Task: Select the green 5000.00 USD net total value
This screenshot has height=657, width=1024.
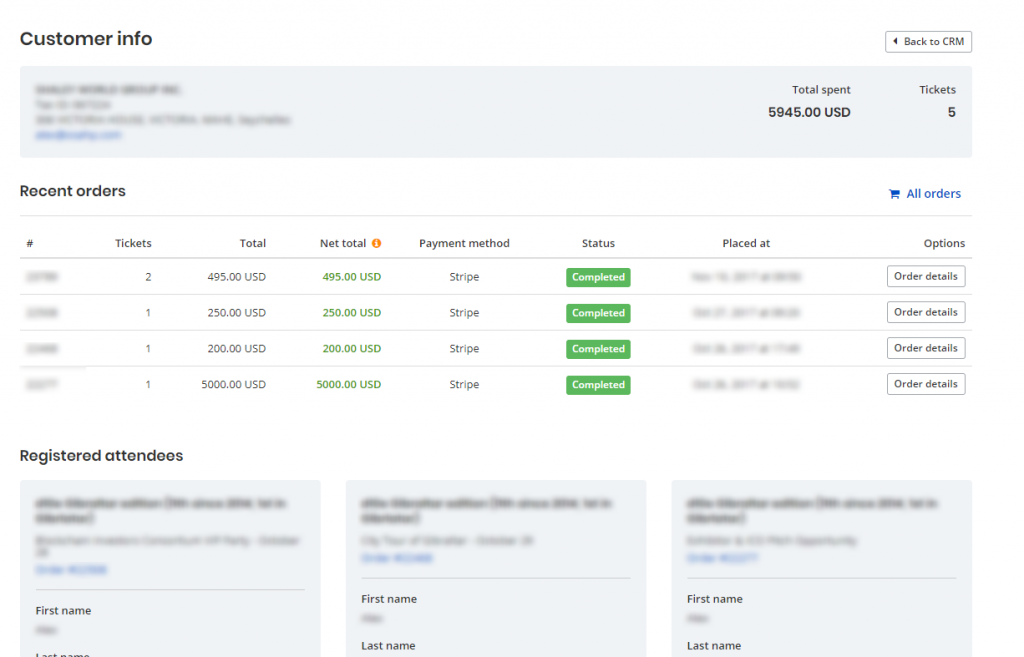Action: pos(349,385)
